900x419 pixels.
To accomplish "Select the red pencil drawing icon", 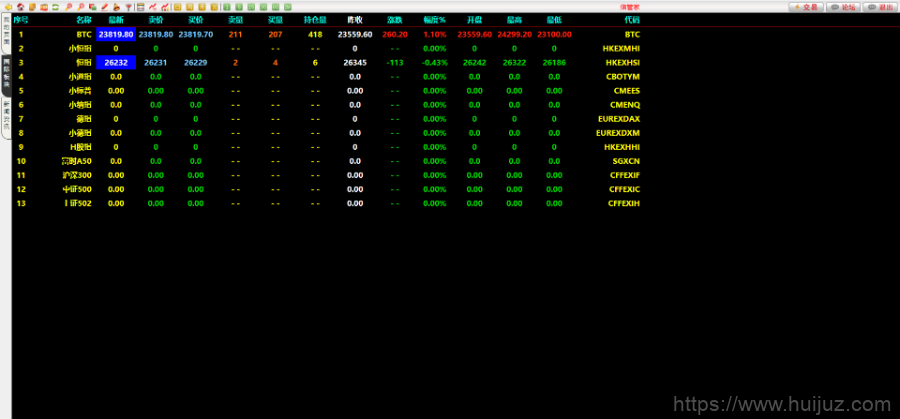I will pos(104,7).
